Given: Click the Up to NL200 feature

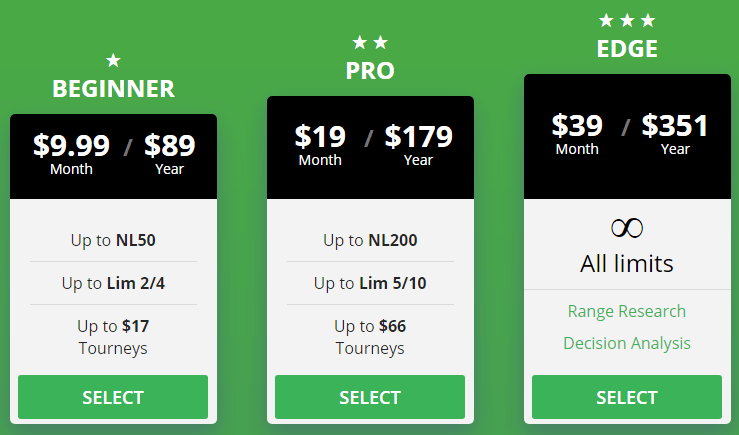Looking at the screenshot, I should tap(370, 240).
